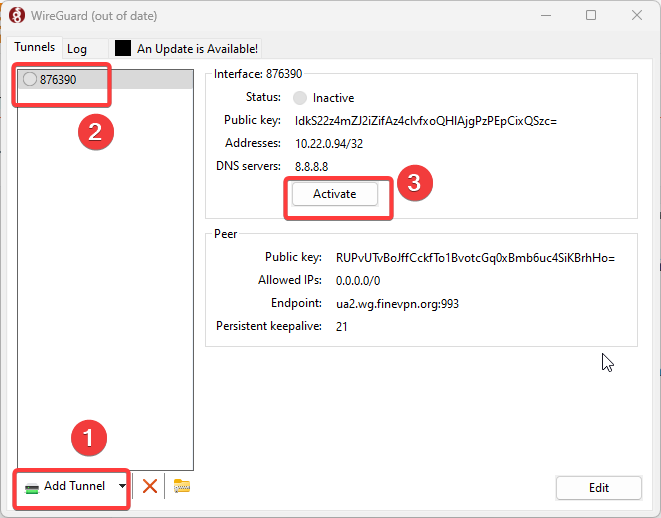
Task: Maximize the WireGuard window
Action: click(x=591, y=16)
